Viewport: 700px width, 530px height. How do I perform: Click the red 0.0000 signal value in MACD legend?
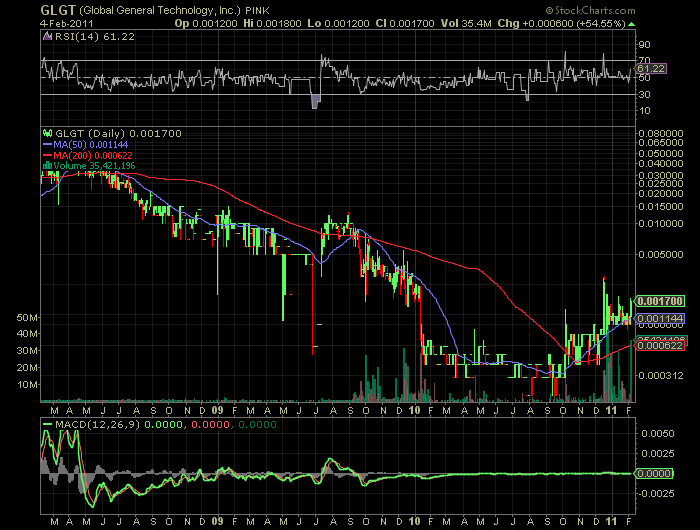(210, 425)
